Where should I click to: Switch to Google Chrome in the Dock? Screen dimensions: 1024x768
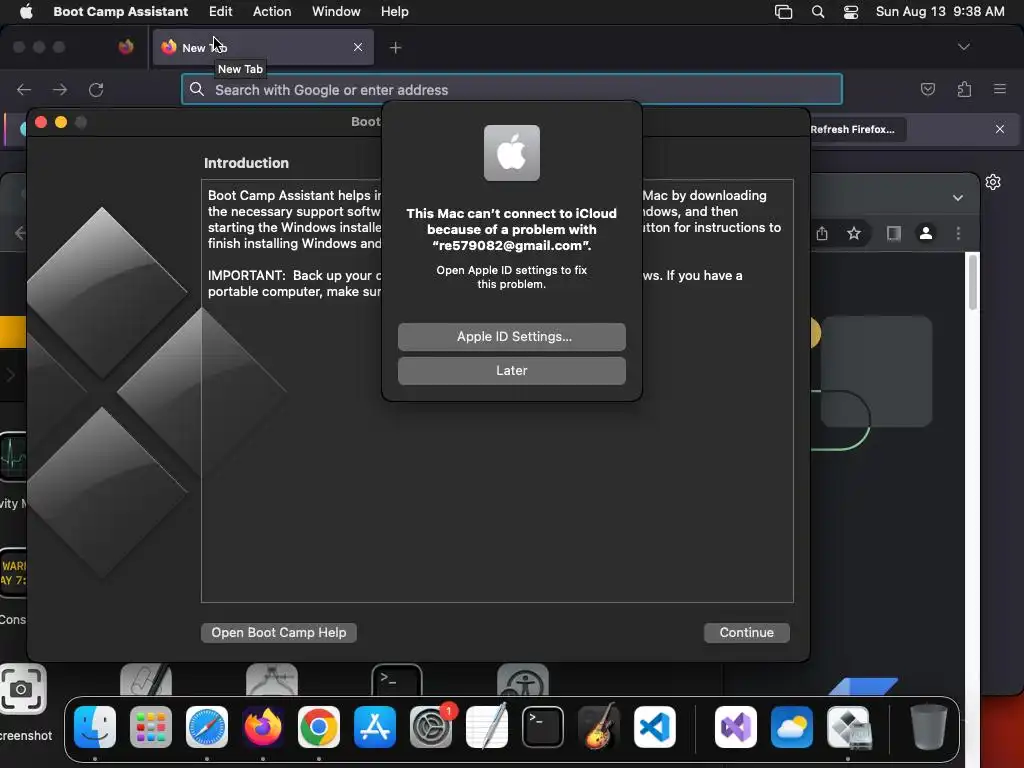pyautogui.click(x=319, y=727)
